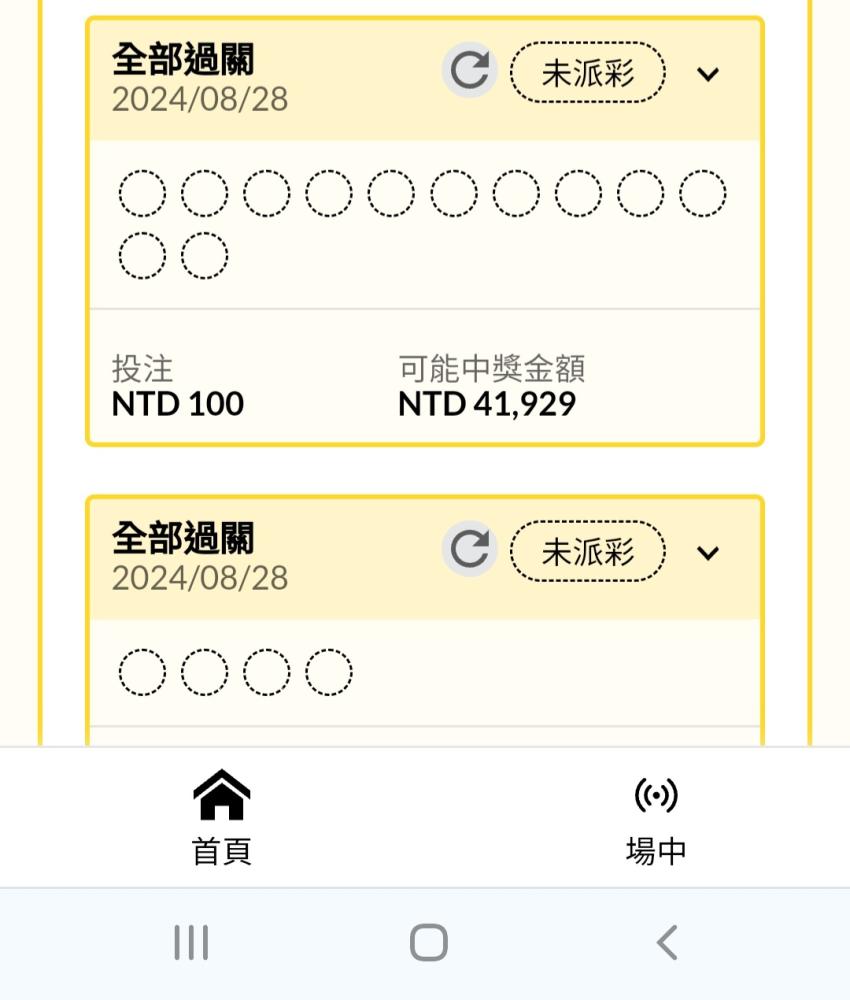Tap the live broadcast signal icon
Screen dimensions: 850x1000
[656, 795]
